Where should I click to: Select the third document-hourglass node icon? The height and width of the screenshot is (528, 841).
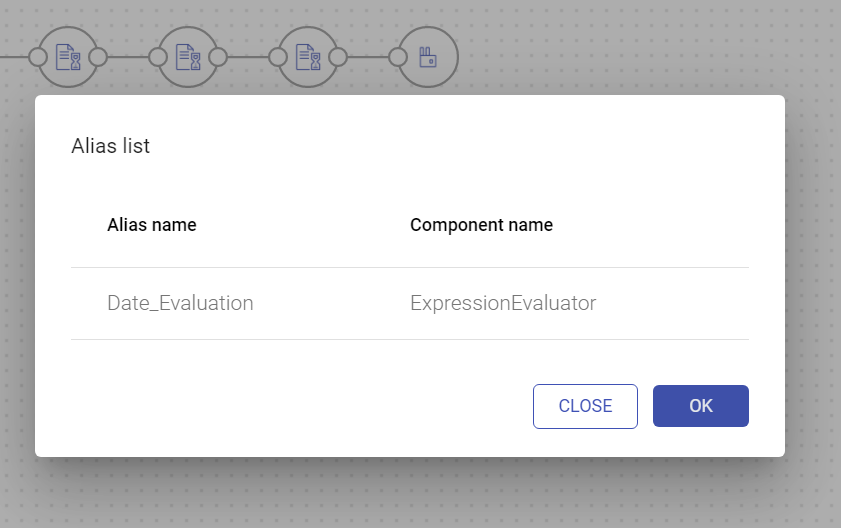coord(308,57)
